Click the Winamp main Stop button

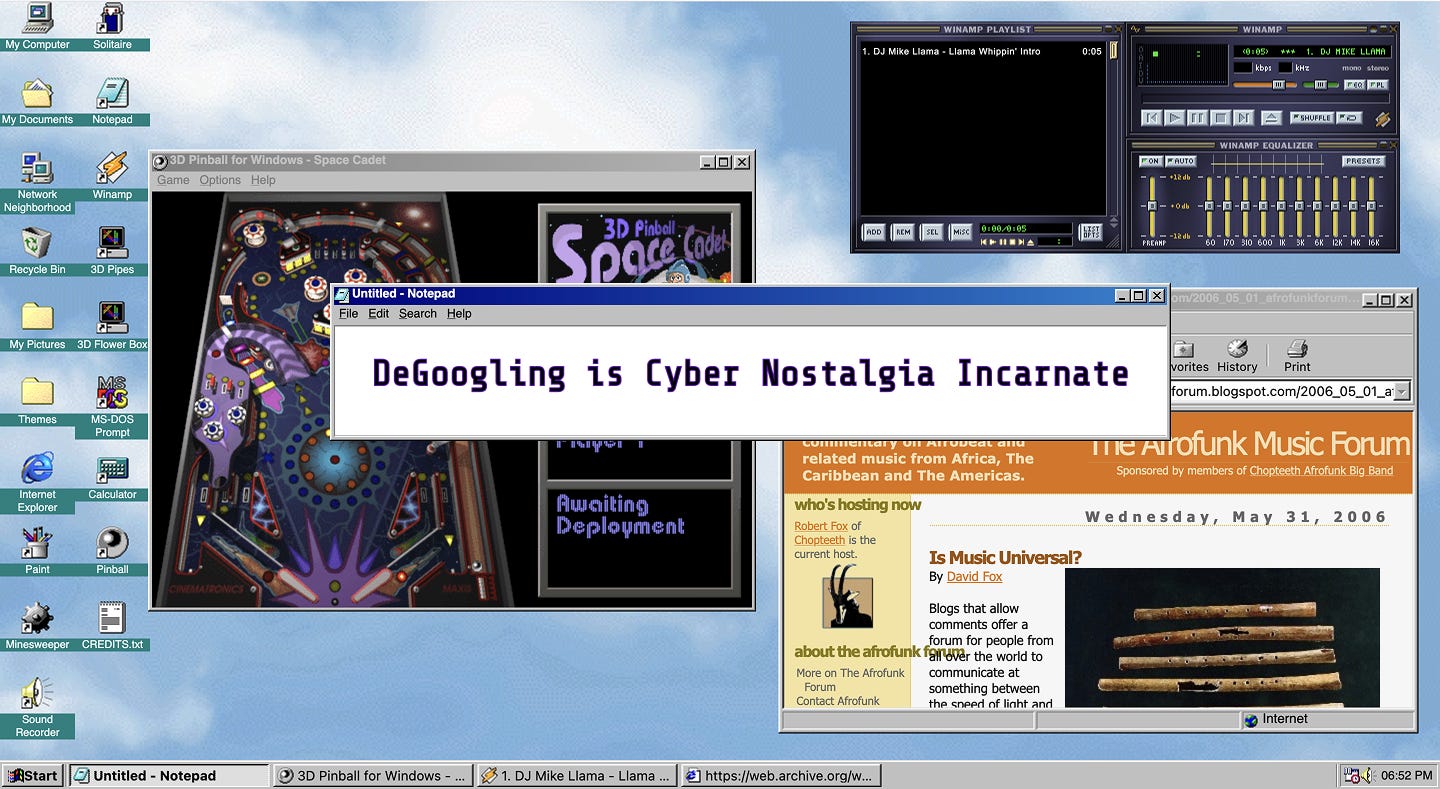coord(1220,118)
